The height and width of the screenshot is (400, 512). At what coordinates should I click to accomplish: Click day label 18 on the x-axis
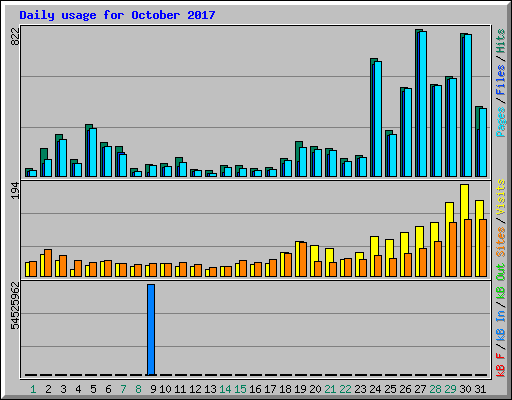pyautogui.click(x=285, y=389)
